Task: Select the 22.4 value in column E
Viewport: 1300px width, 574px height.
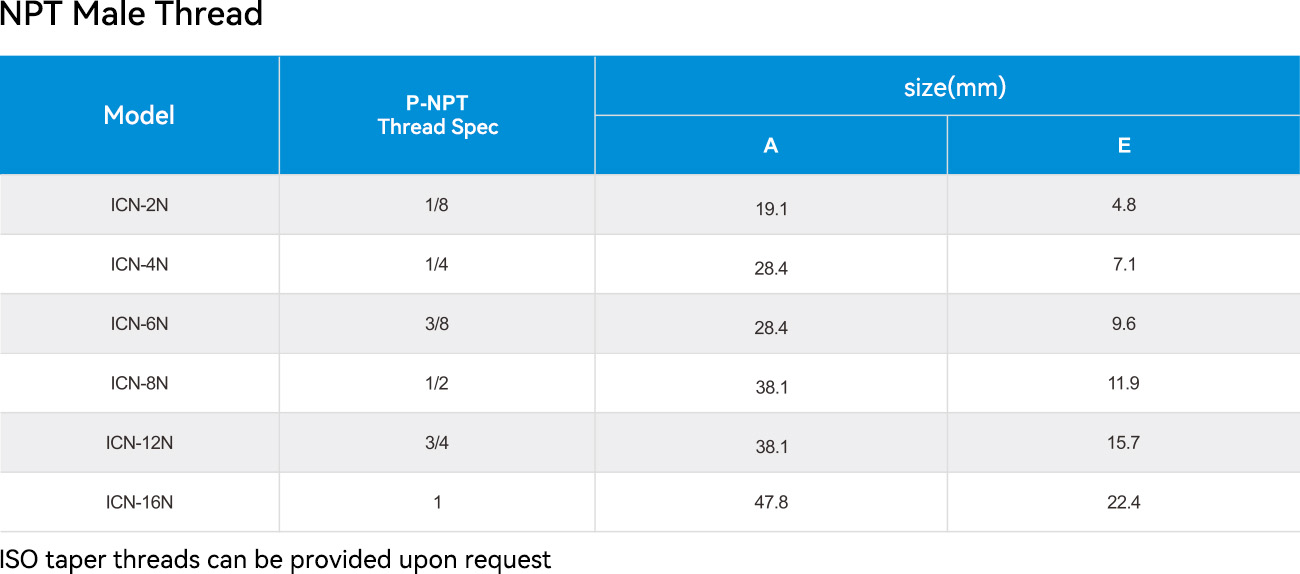Action: coord(1124,502)
